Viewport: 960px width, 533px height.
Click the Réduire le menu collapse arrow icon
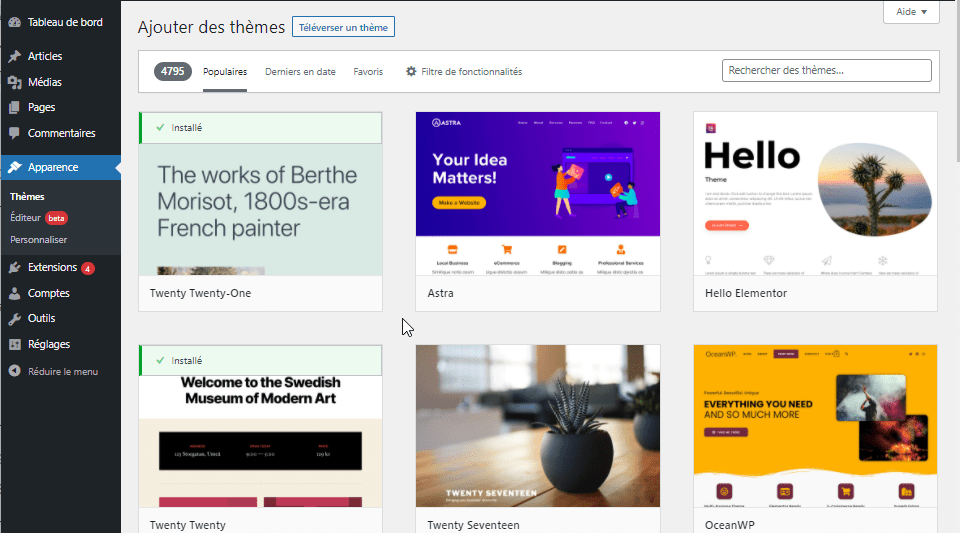click(x=15, y=371)
